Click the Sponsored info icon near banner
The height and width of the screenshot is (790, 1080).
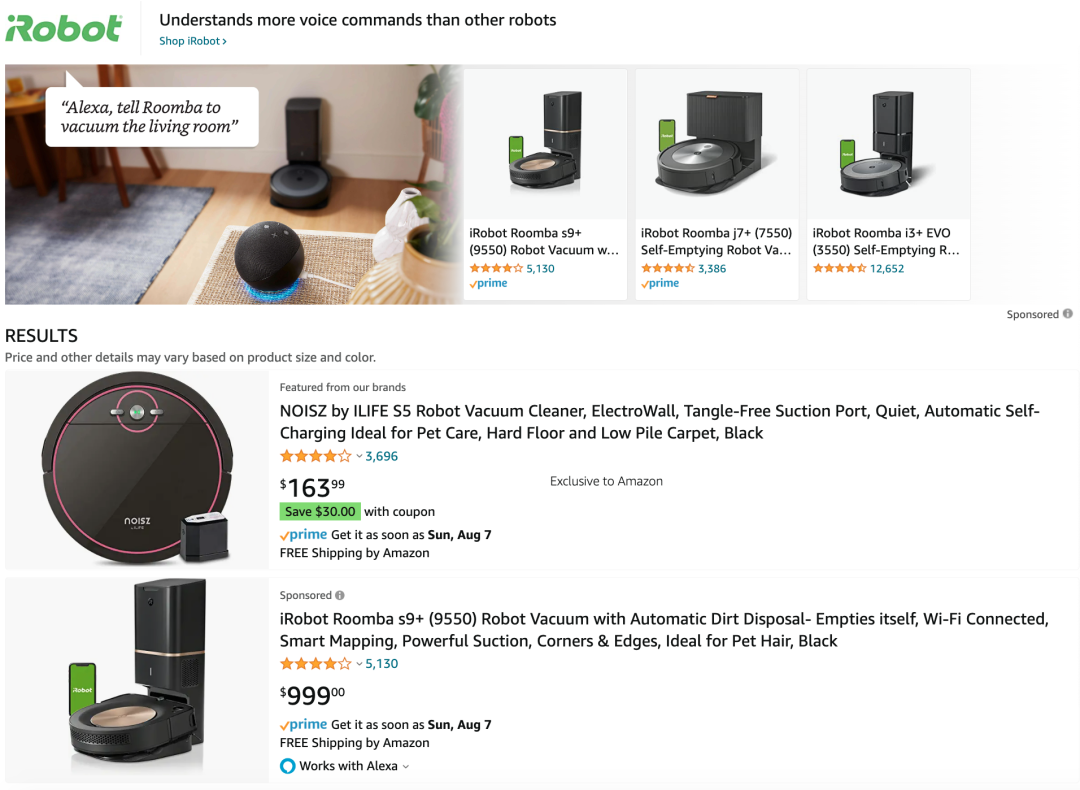pyautogui.click(x=1068, y=313)
